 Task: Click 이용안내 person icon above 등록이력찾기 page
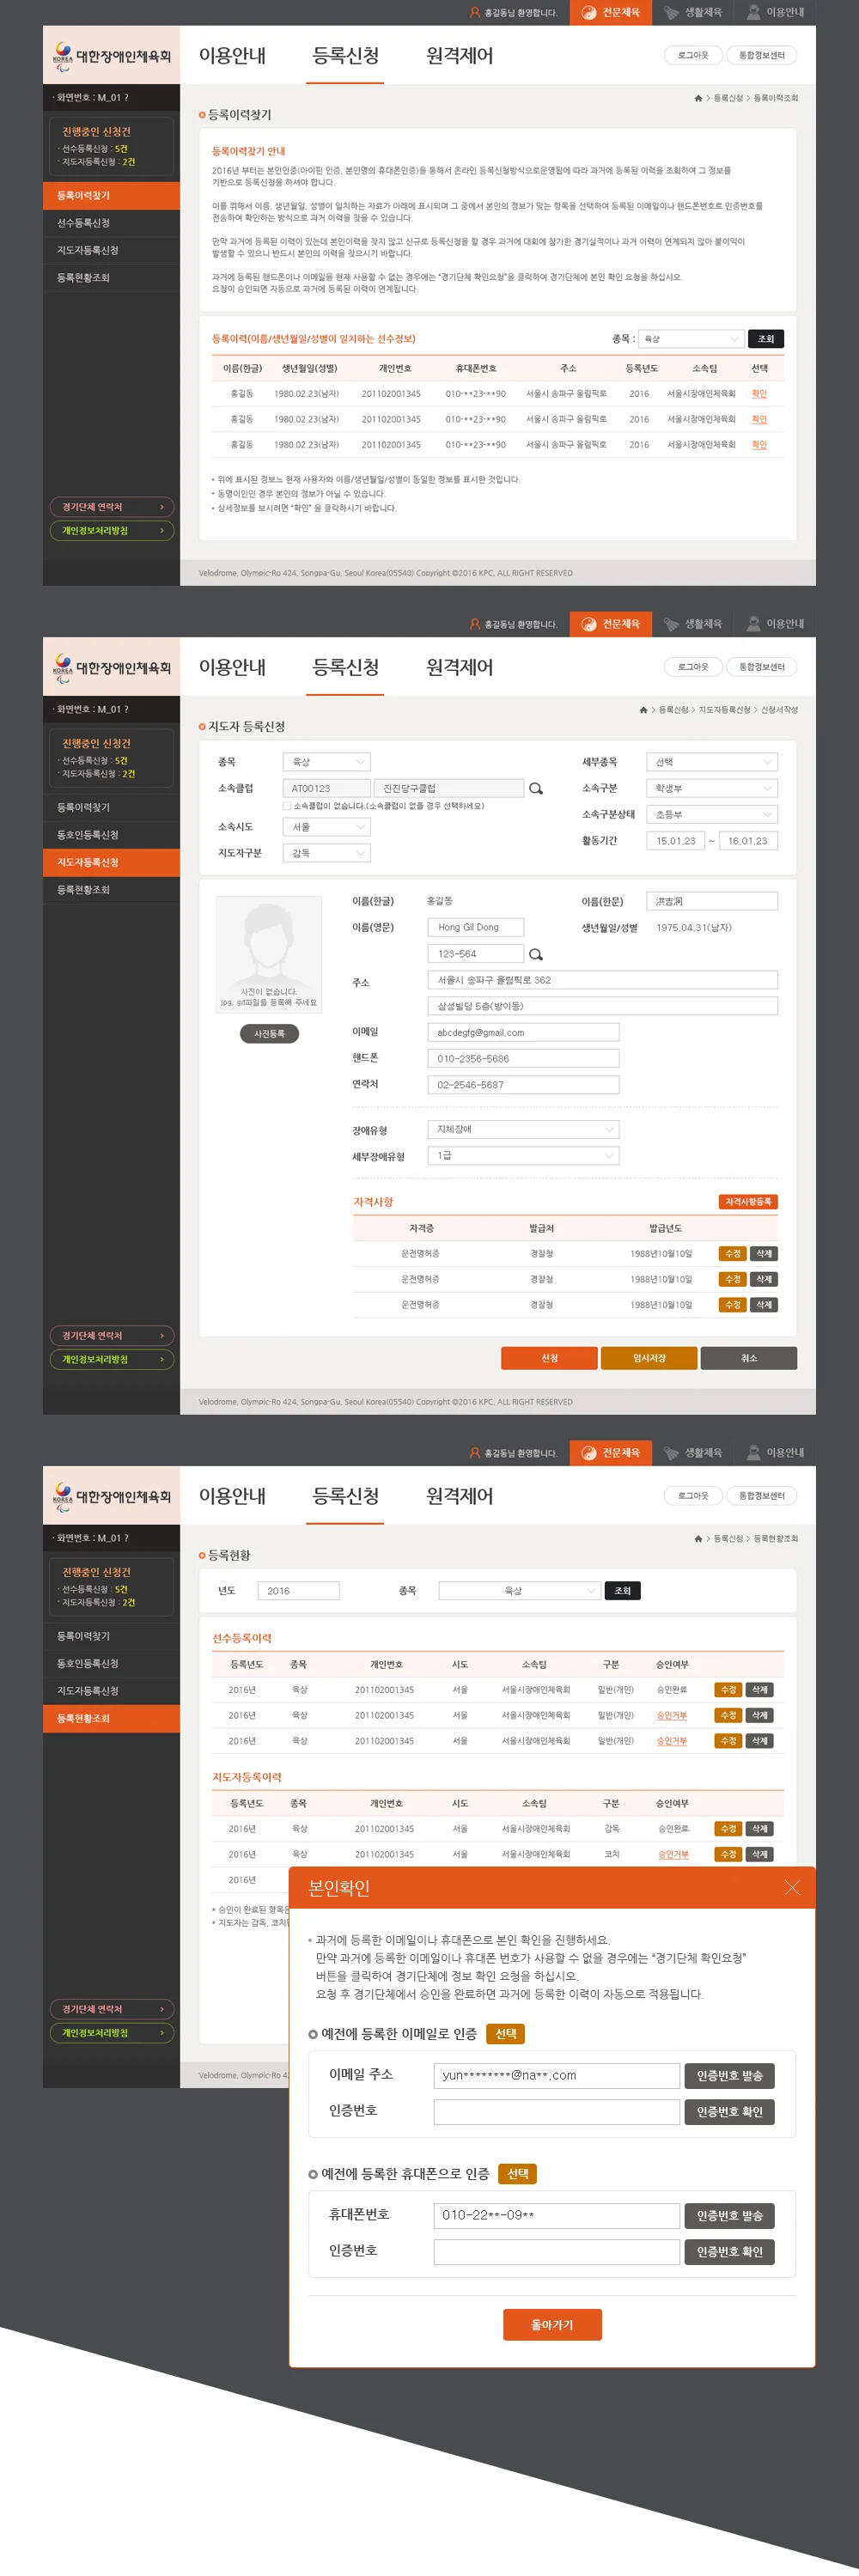[753, 12]
